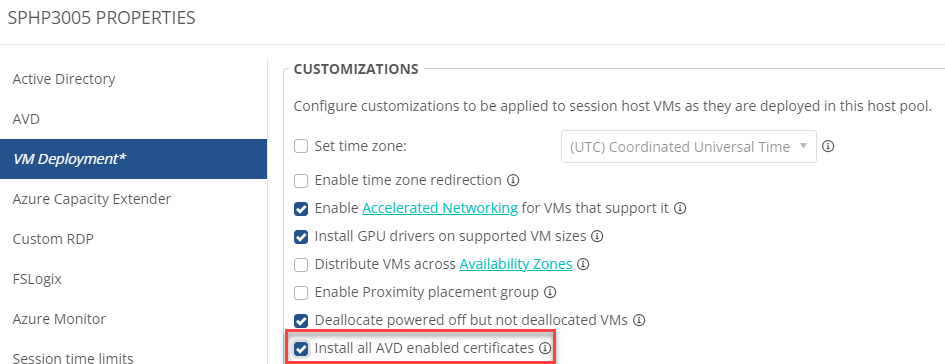Image resolution: width=945 pixels, height=364 pixels.
Task: Click info icon for AVD enabled certificates
Action: [x=545, y=348]
